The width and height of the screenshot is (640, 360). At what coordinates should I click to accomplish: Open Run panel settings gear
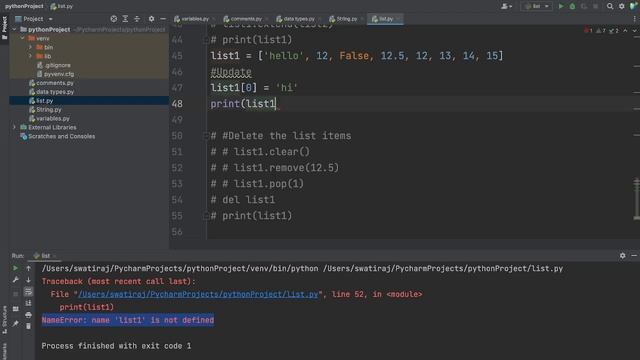tap(622, 256)
